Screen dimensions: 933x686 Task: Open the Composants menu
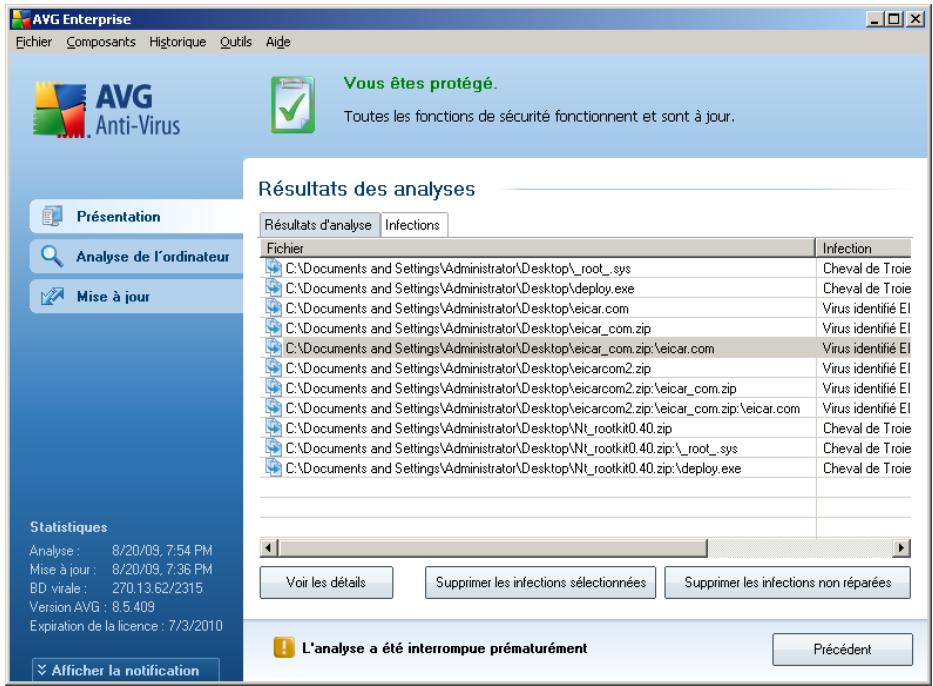pyautogui.click(x=101, y=42)
